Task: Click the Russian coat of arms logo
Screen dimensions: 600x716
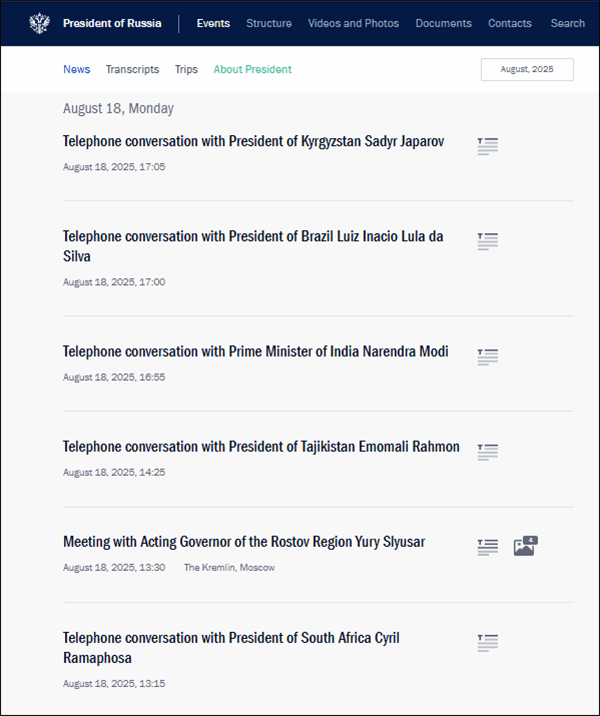Action: pyautogui.click(x=39, y=23)
